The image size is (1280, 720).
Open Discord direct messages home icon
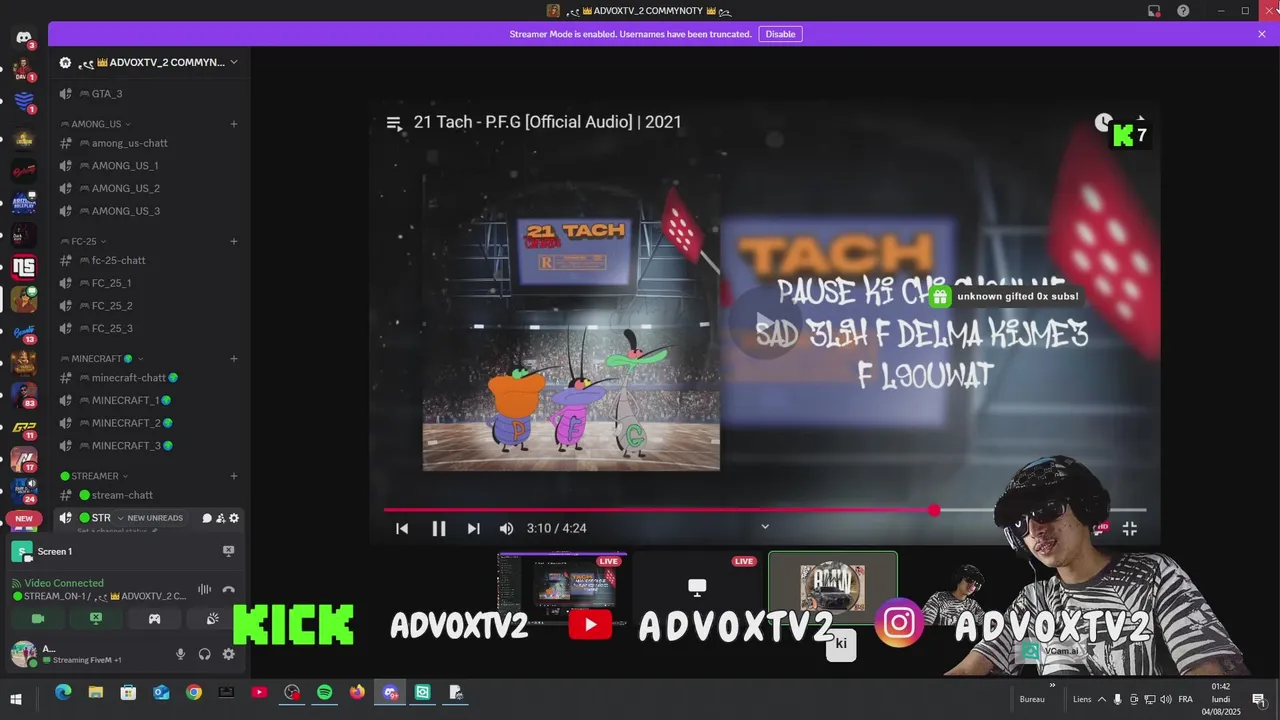[x=24, y=38]
